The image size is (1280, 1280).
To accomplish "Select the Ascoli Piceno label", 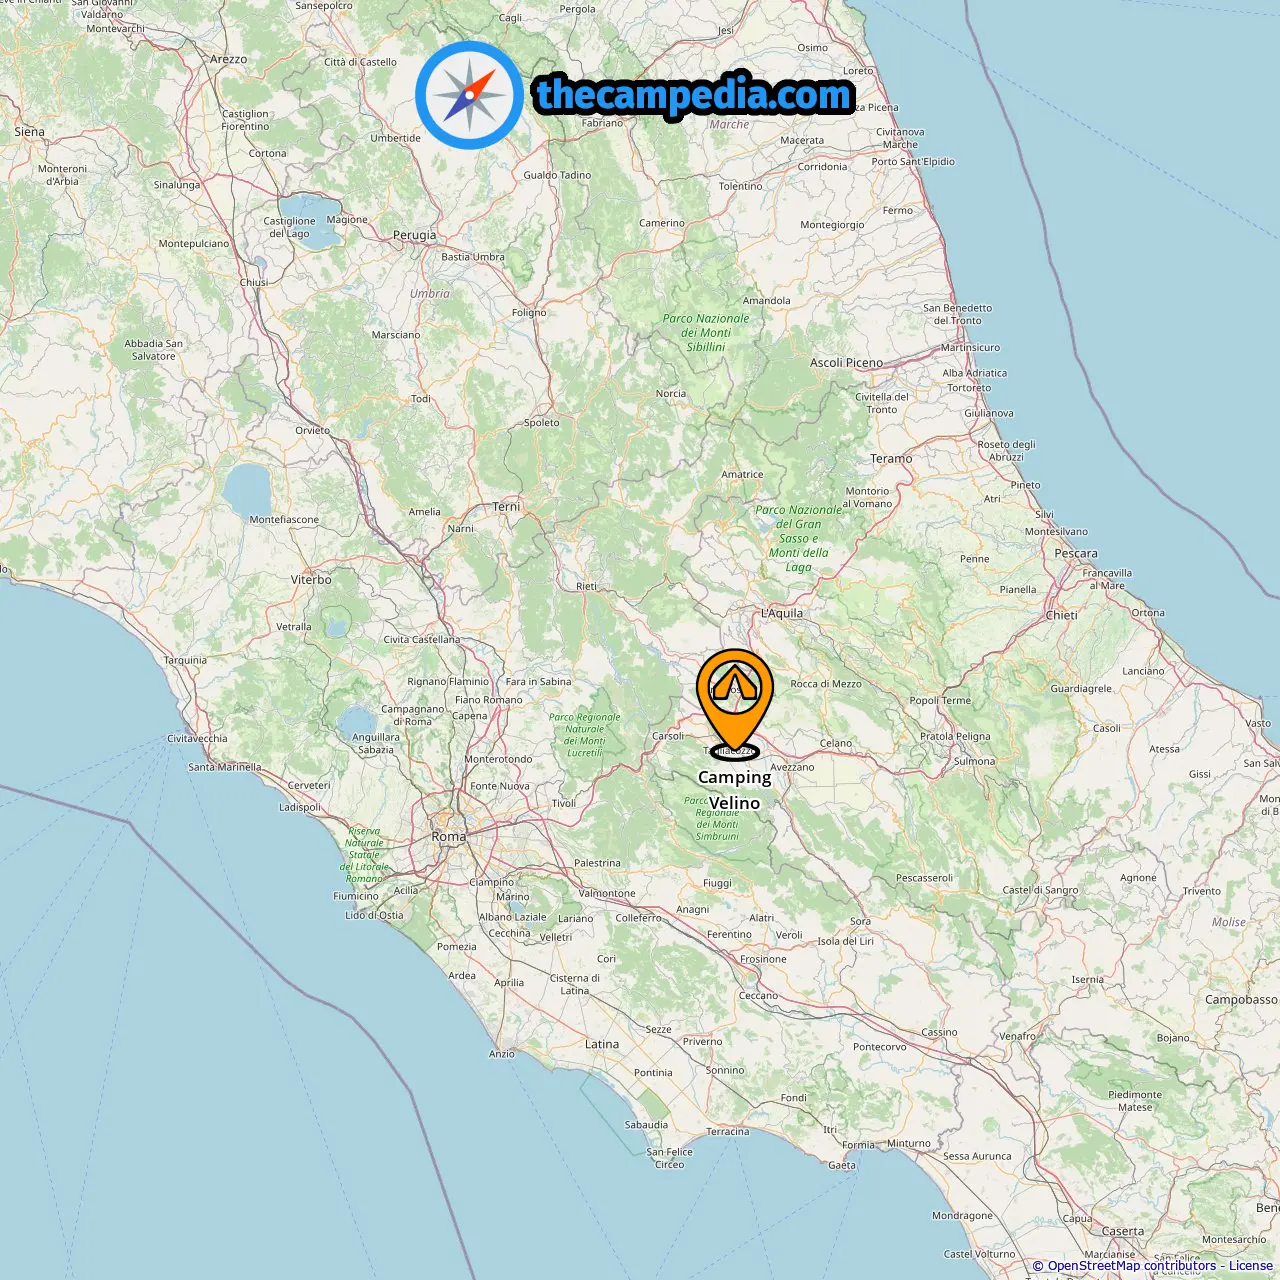I will click(847, 363).
